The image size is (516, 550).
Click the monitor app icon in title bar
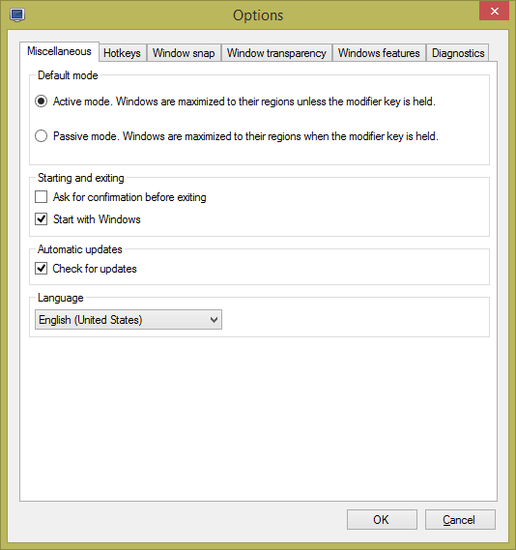coord(17,15)
